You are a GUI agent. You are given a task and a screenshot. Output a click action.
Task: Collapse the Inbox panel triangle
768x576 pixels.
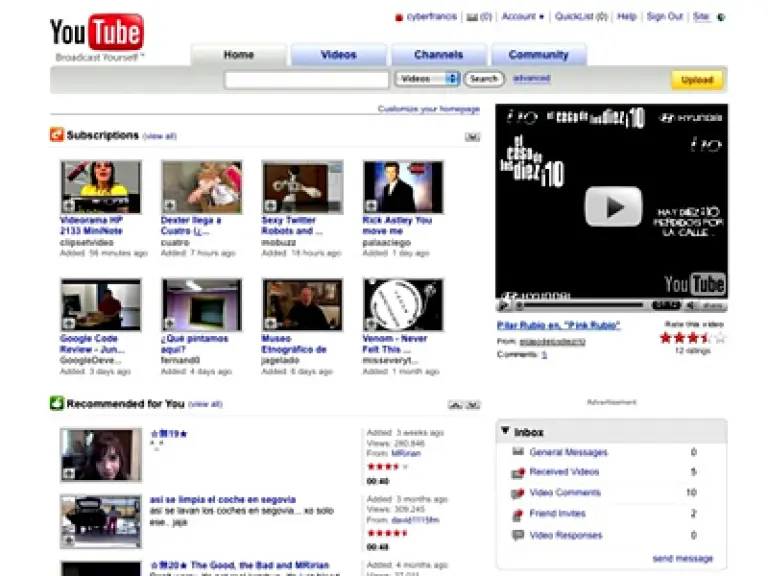click(506, 432)
